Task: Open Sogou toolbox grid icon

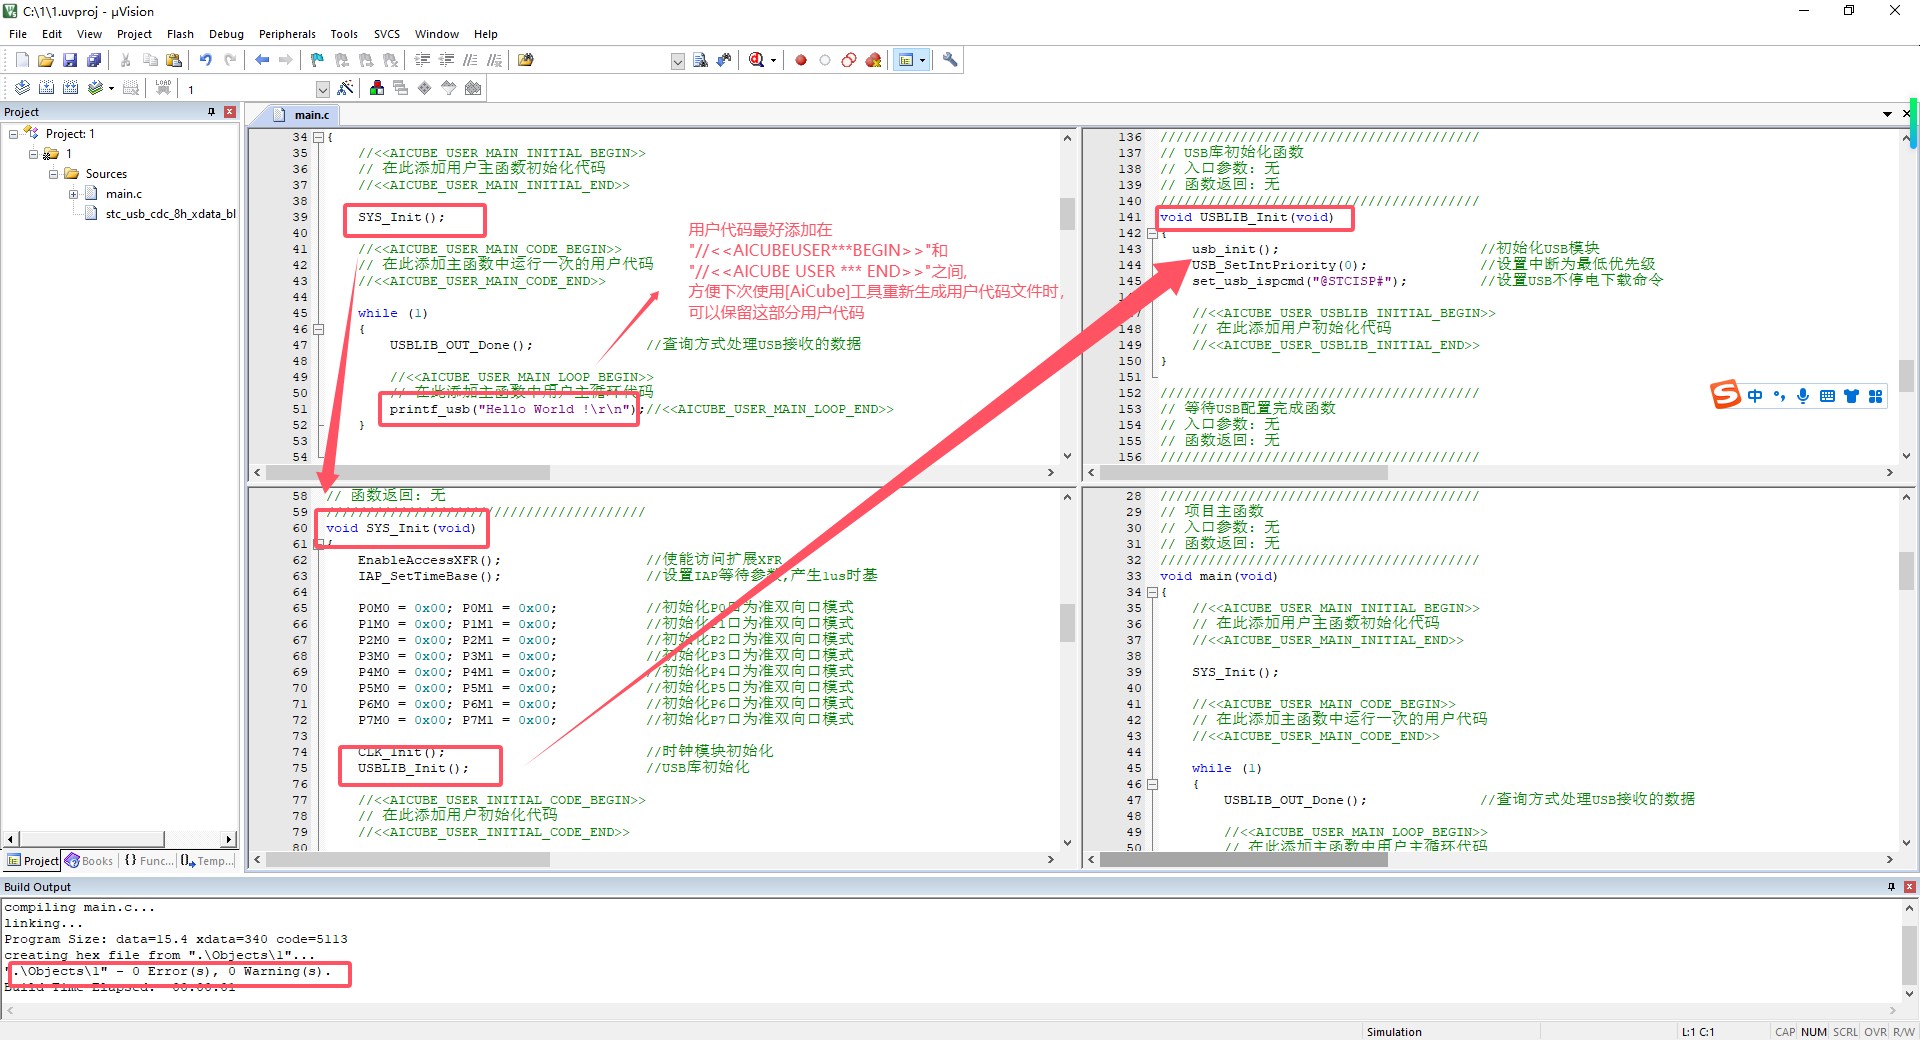Action: pos(1875,396)
